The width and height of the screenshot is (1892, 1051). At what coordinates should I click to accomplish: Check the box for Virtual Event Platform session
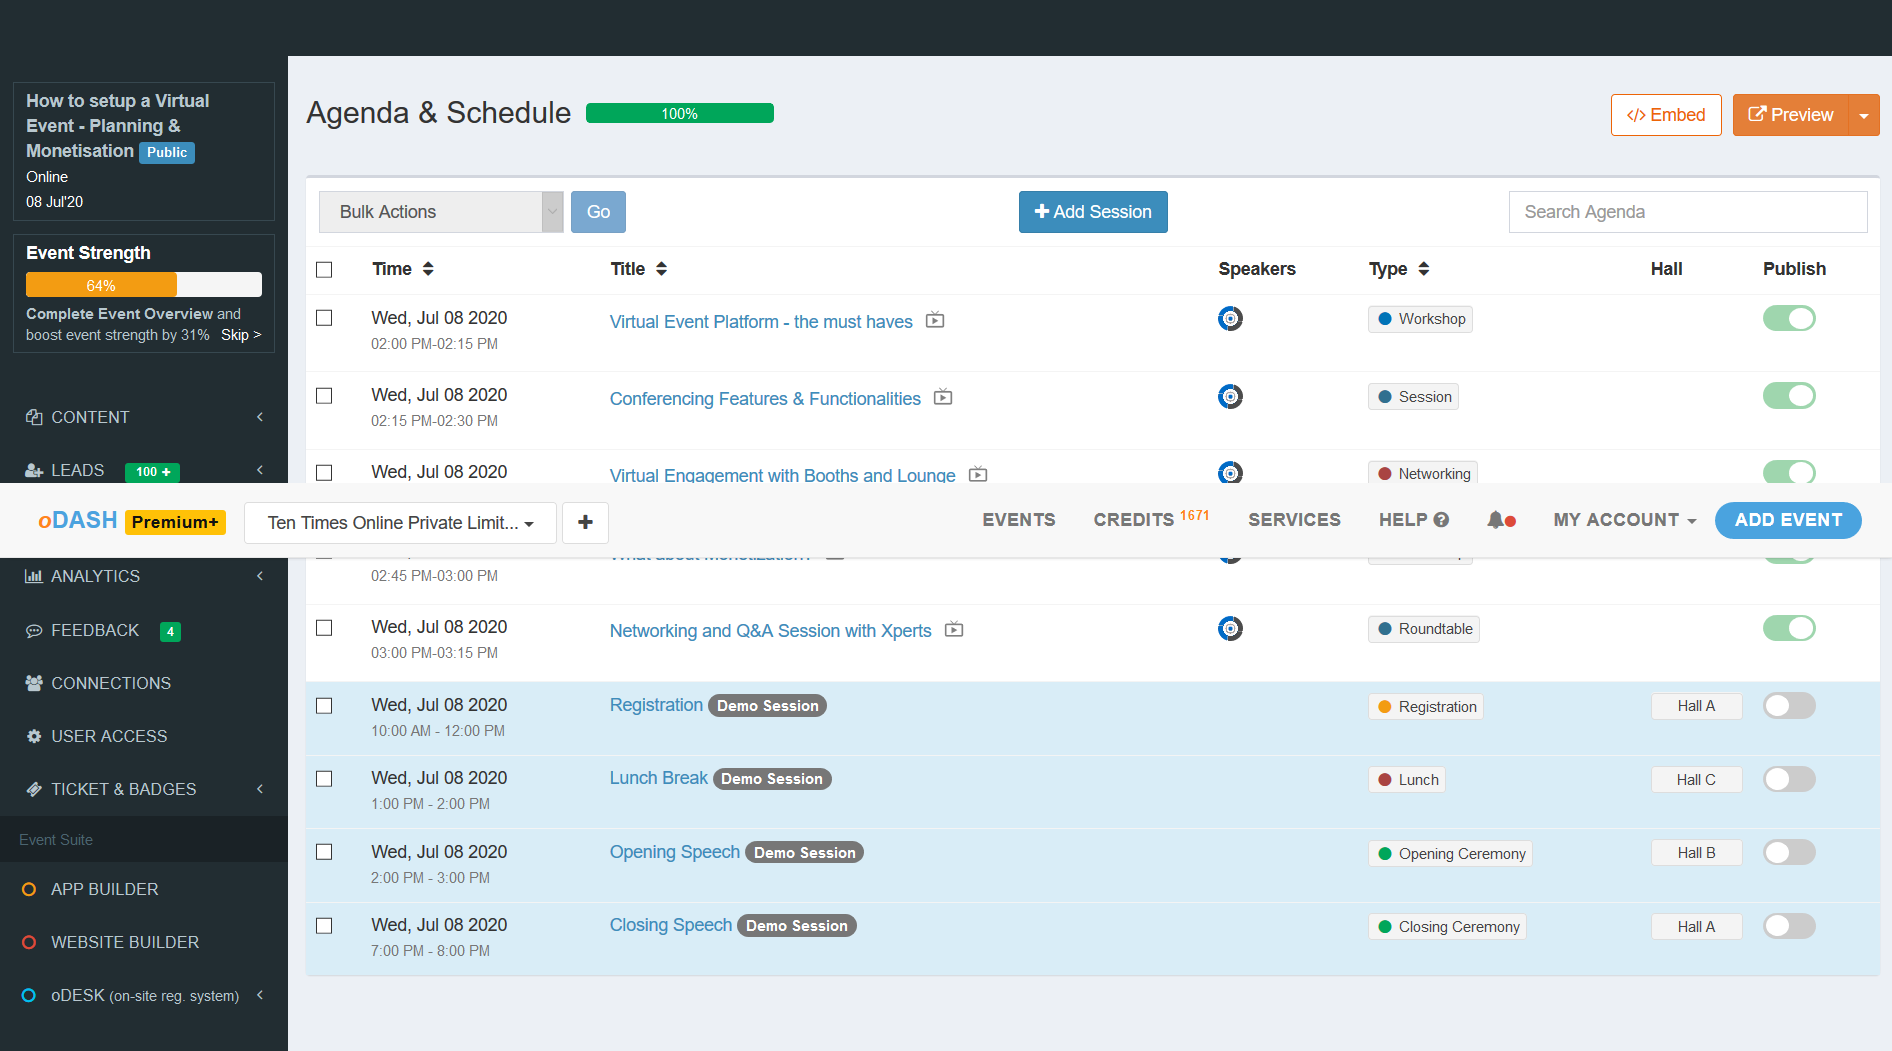[x=324, y=318]
